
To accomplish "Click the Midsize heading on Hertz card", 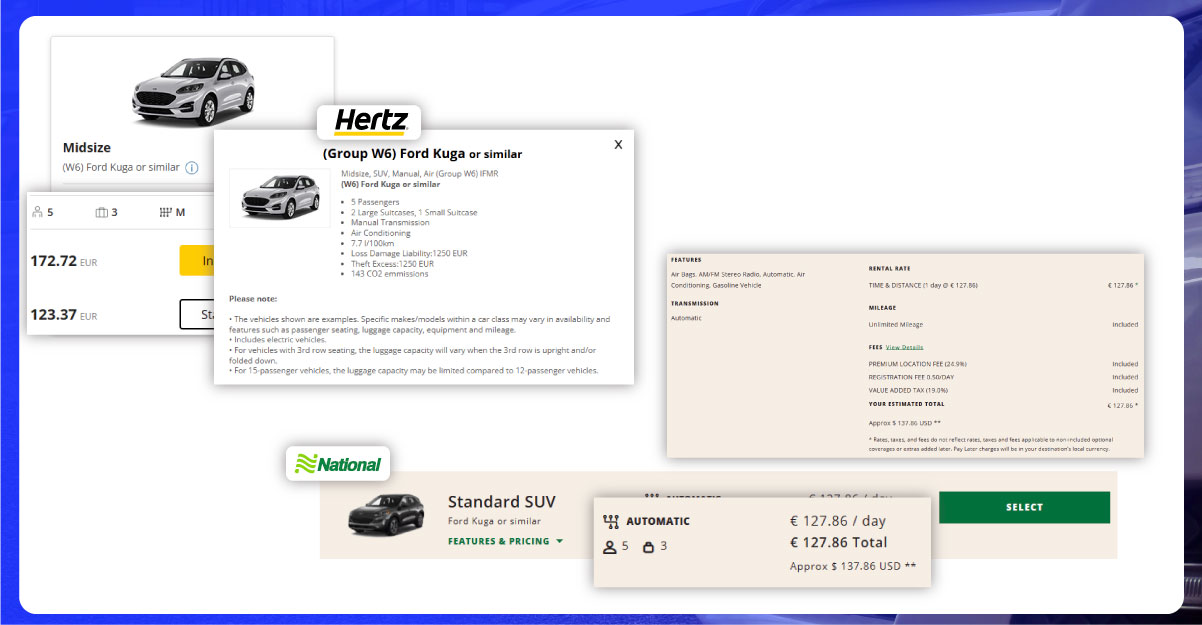I will [86, 147].
